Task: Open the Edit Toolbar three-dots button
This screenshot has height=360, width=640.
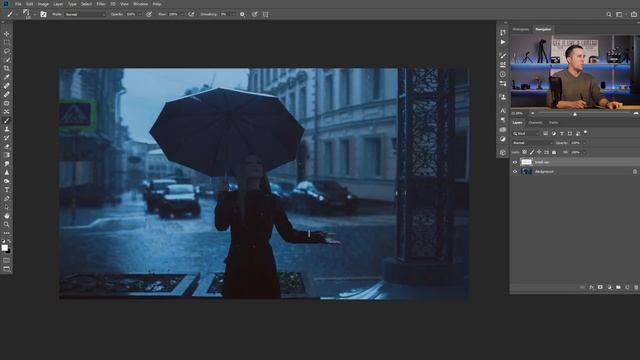Action: [x=7, y=233]
